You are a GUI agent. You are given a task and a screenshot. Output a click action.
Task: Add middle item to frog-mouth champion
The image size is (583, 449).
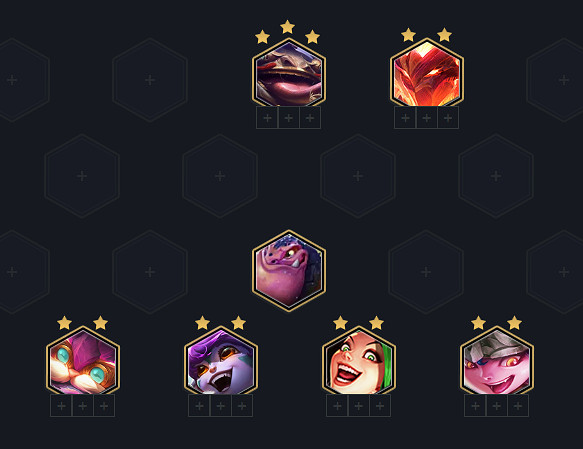(x=289, y=118)
